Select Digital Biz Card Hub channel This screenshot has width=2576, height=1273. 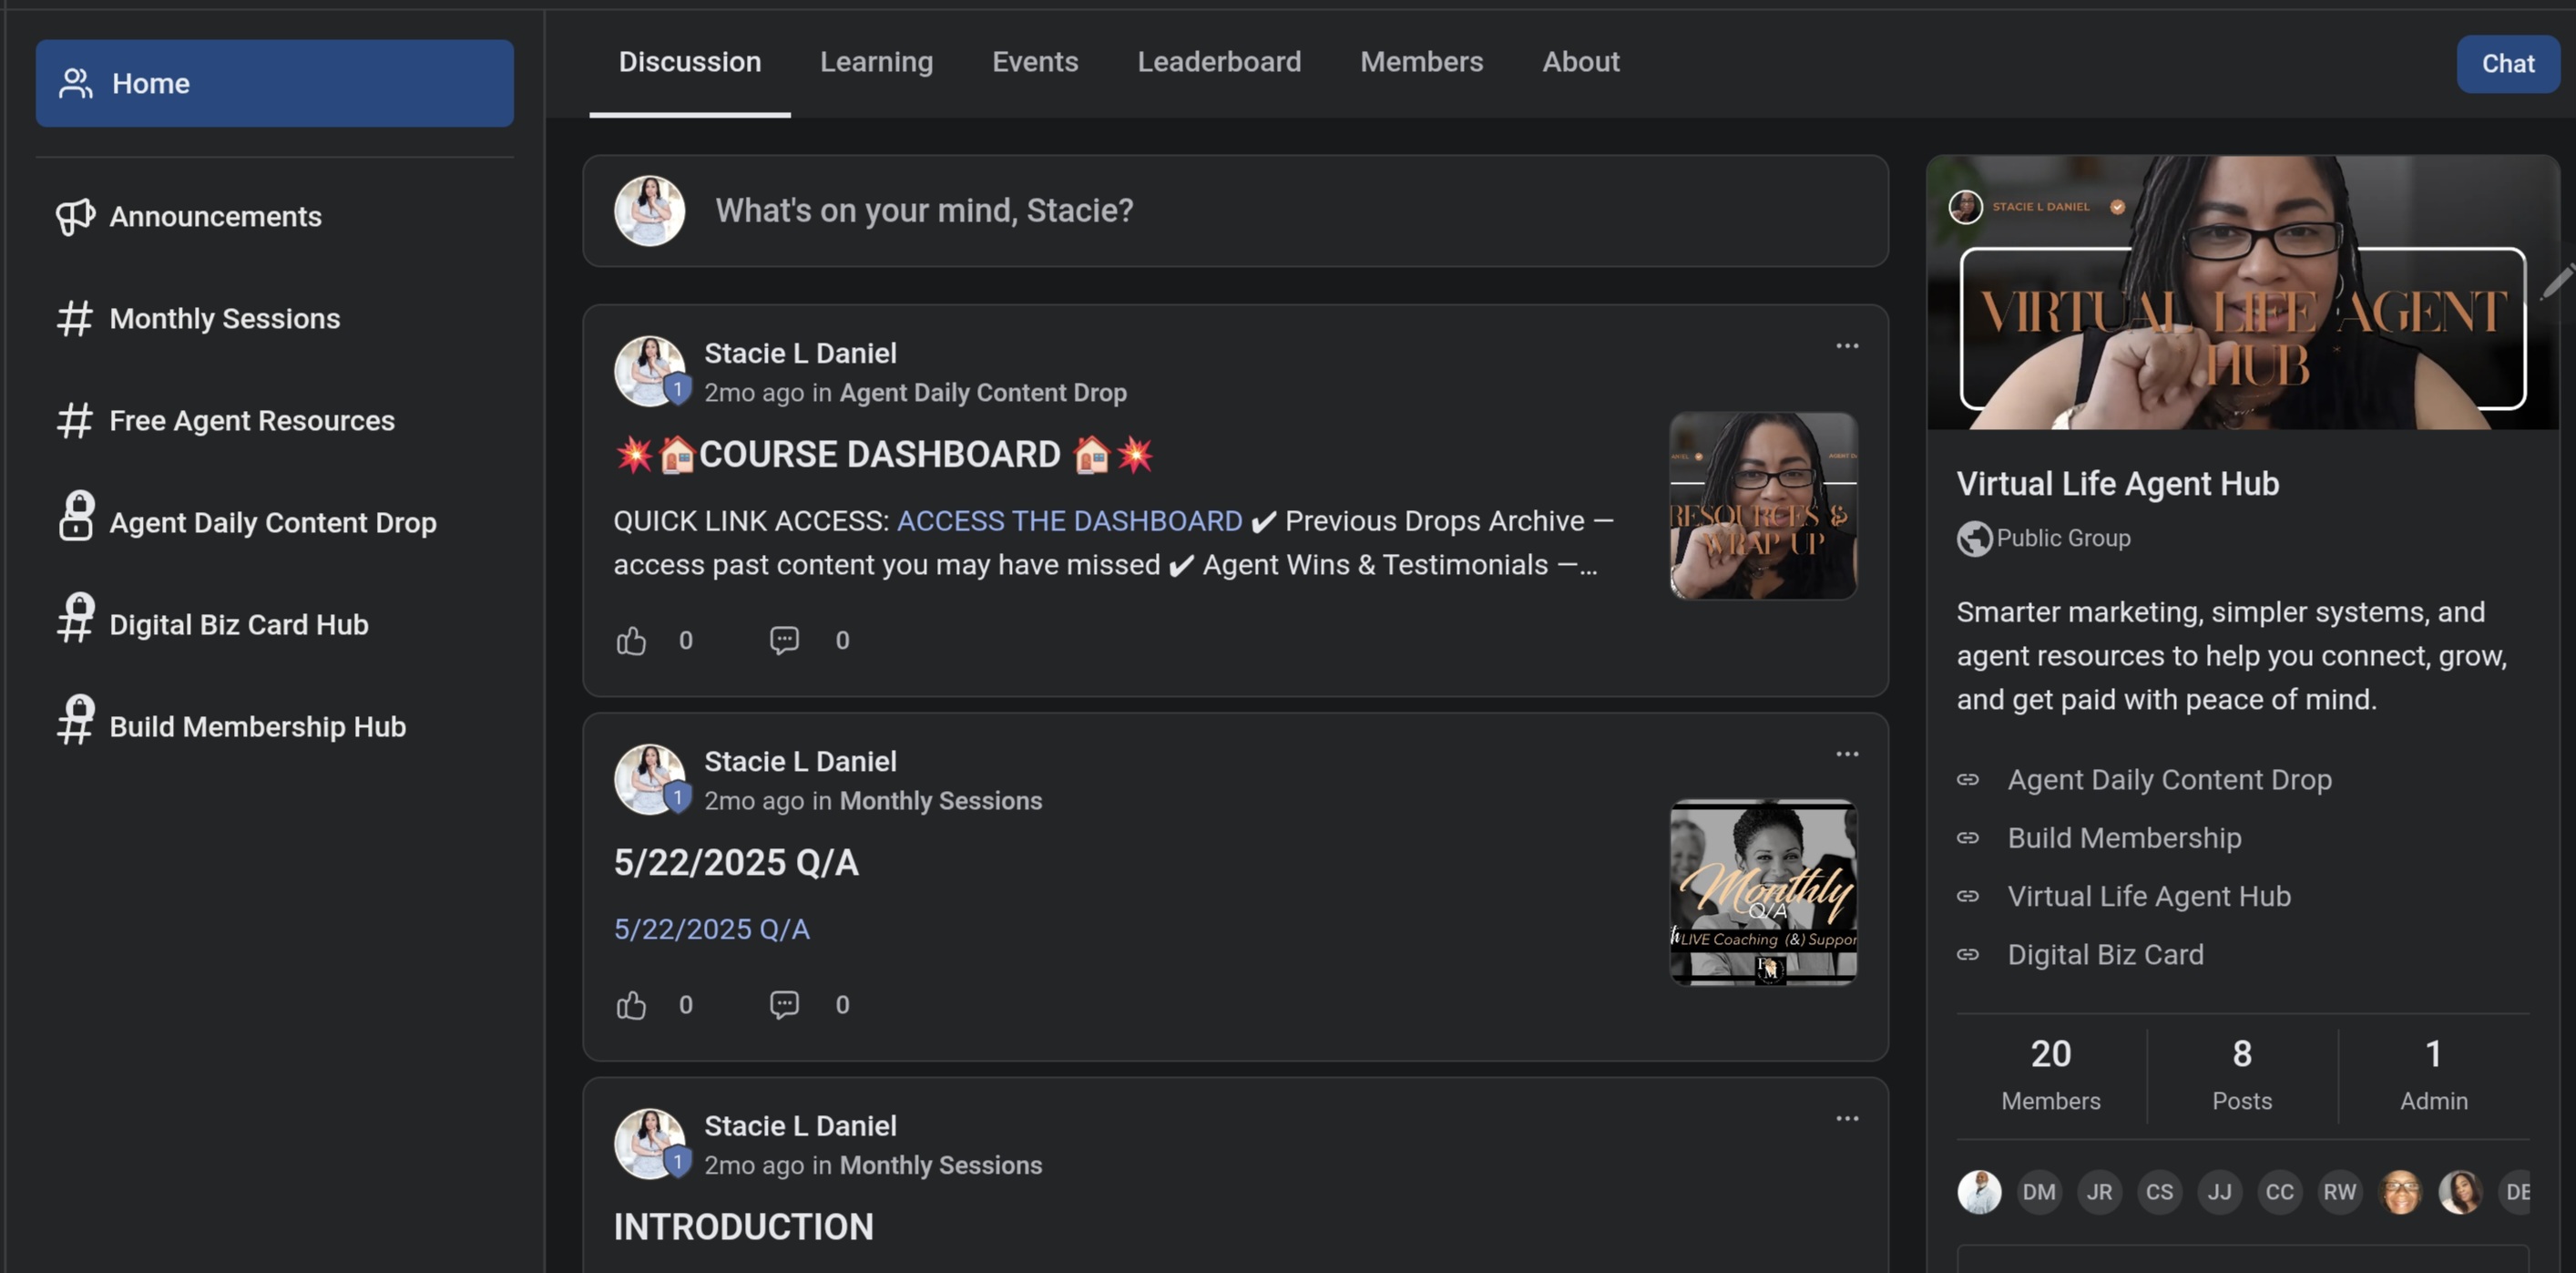238,624
